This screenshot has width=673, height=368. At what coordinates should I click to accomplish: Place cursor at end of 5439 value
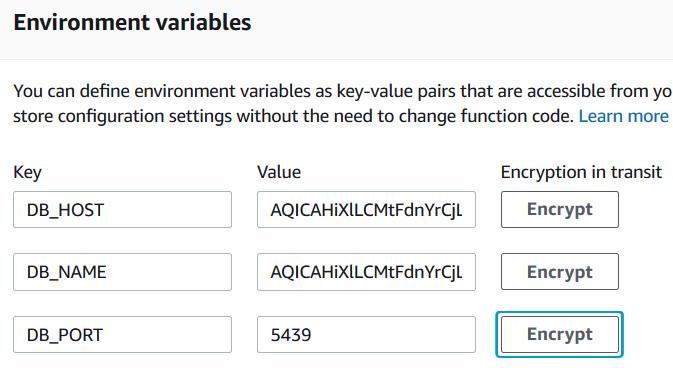click(x=312, y=335)
